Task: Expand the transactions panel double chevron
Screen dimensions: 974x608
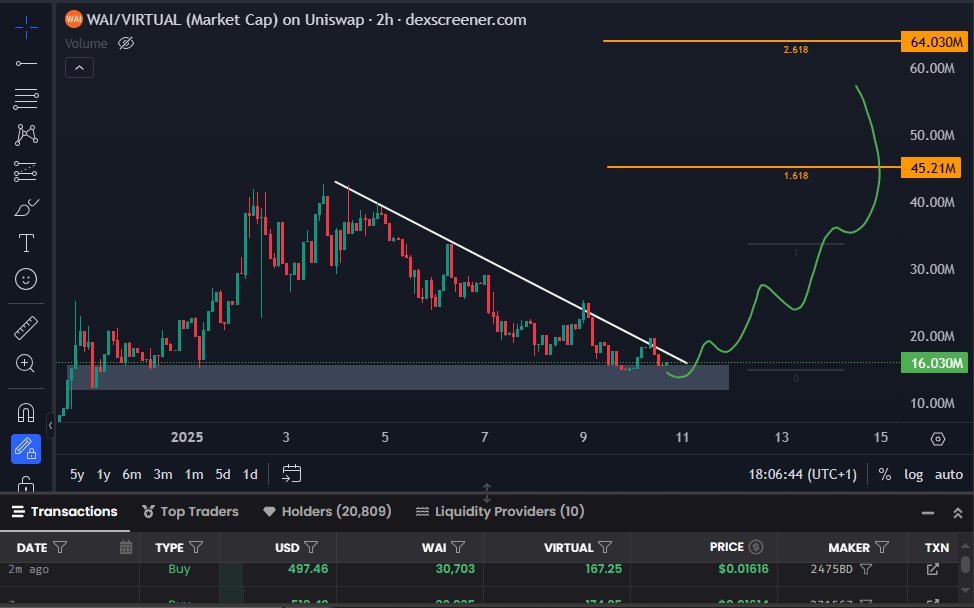Action: tap(958, 513)
